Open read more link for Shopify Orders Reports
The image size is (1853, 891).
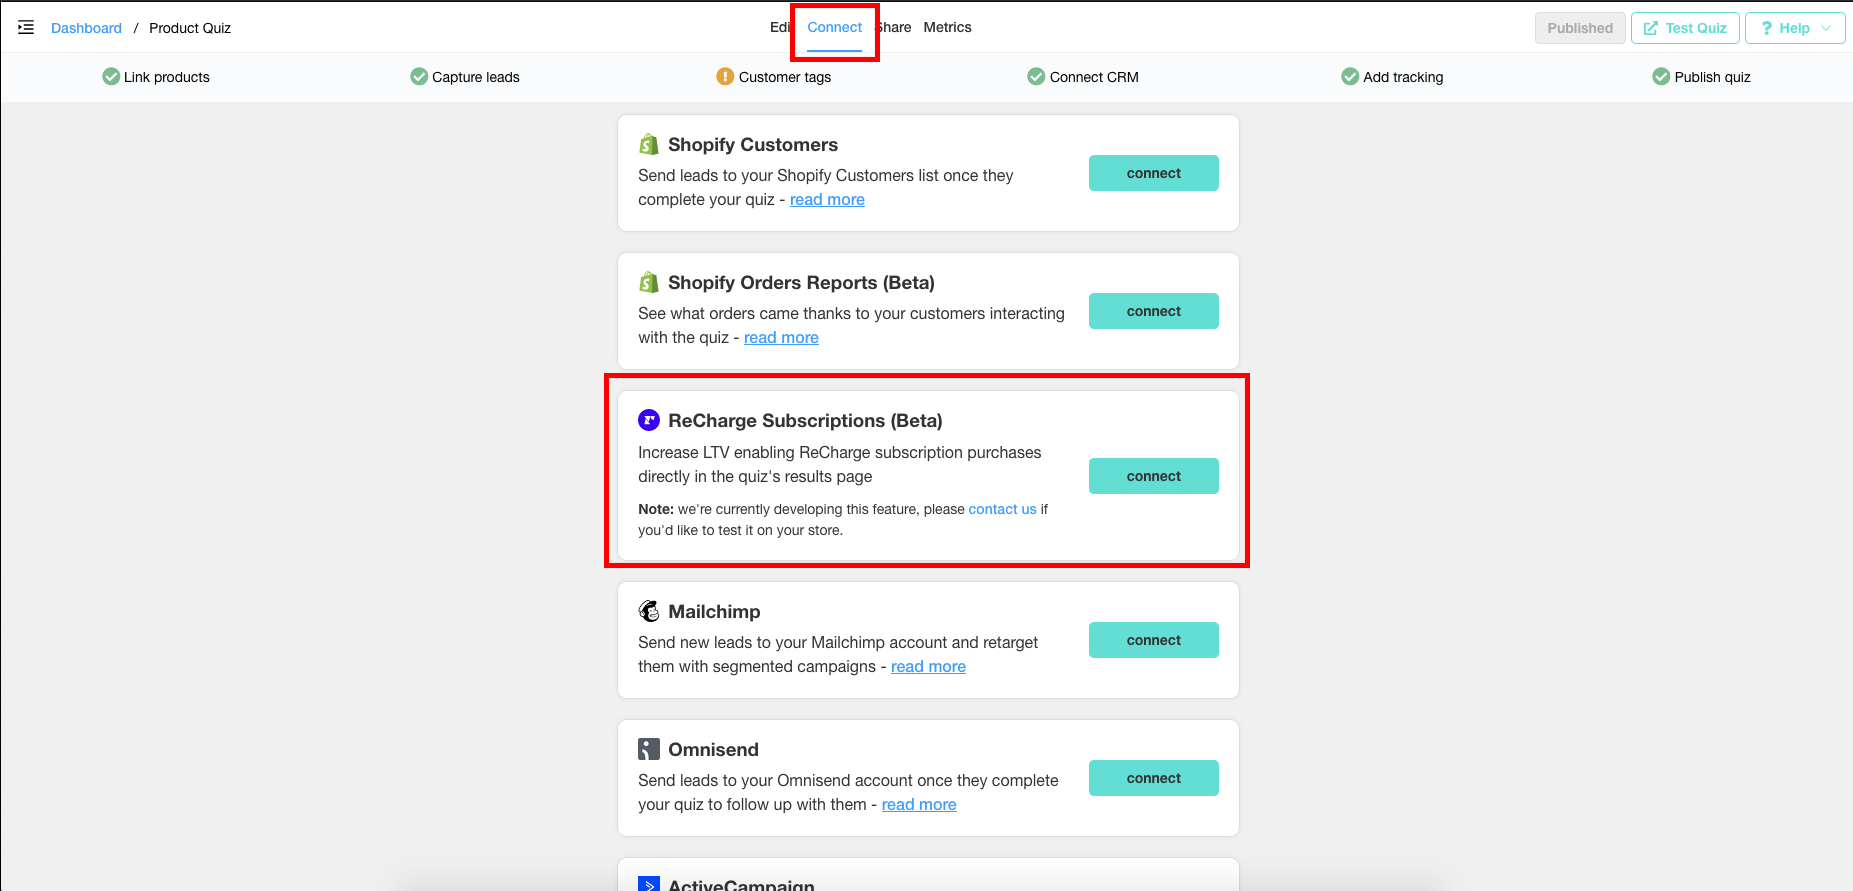tap(781, 338)
